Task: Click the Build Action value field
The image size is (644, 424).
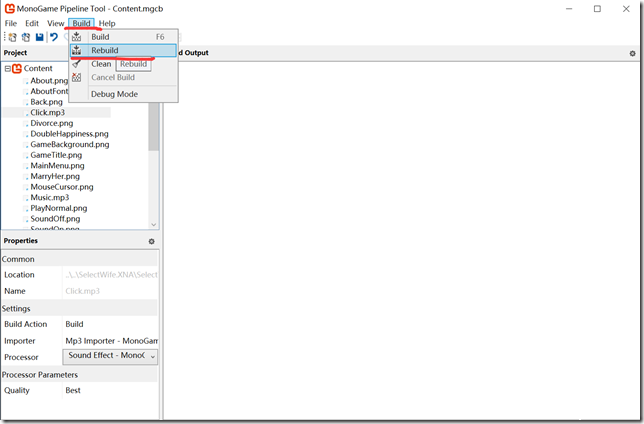Action: point(75,325)
